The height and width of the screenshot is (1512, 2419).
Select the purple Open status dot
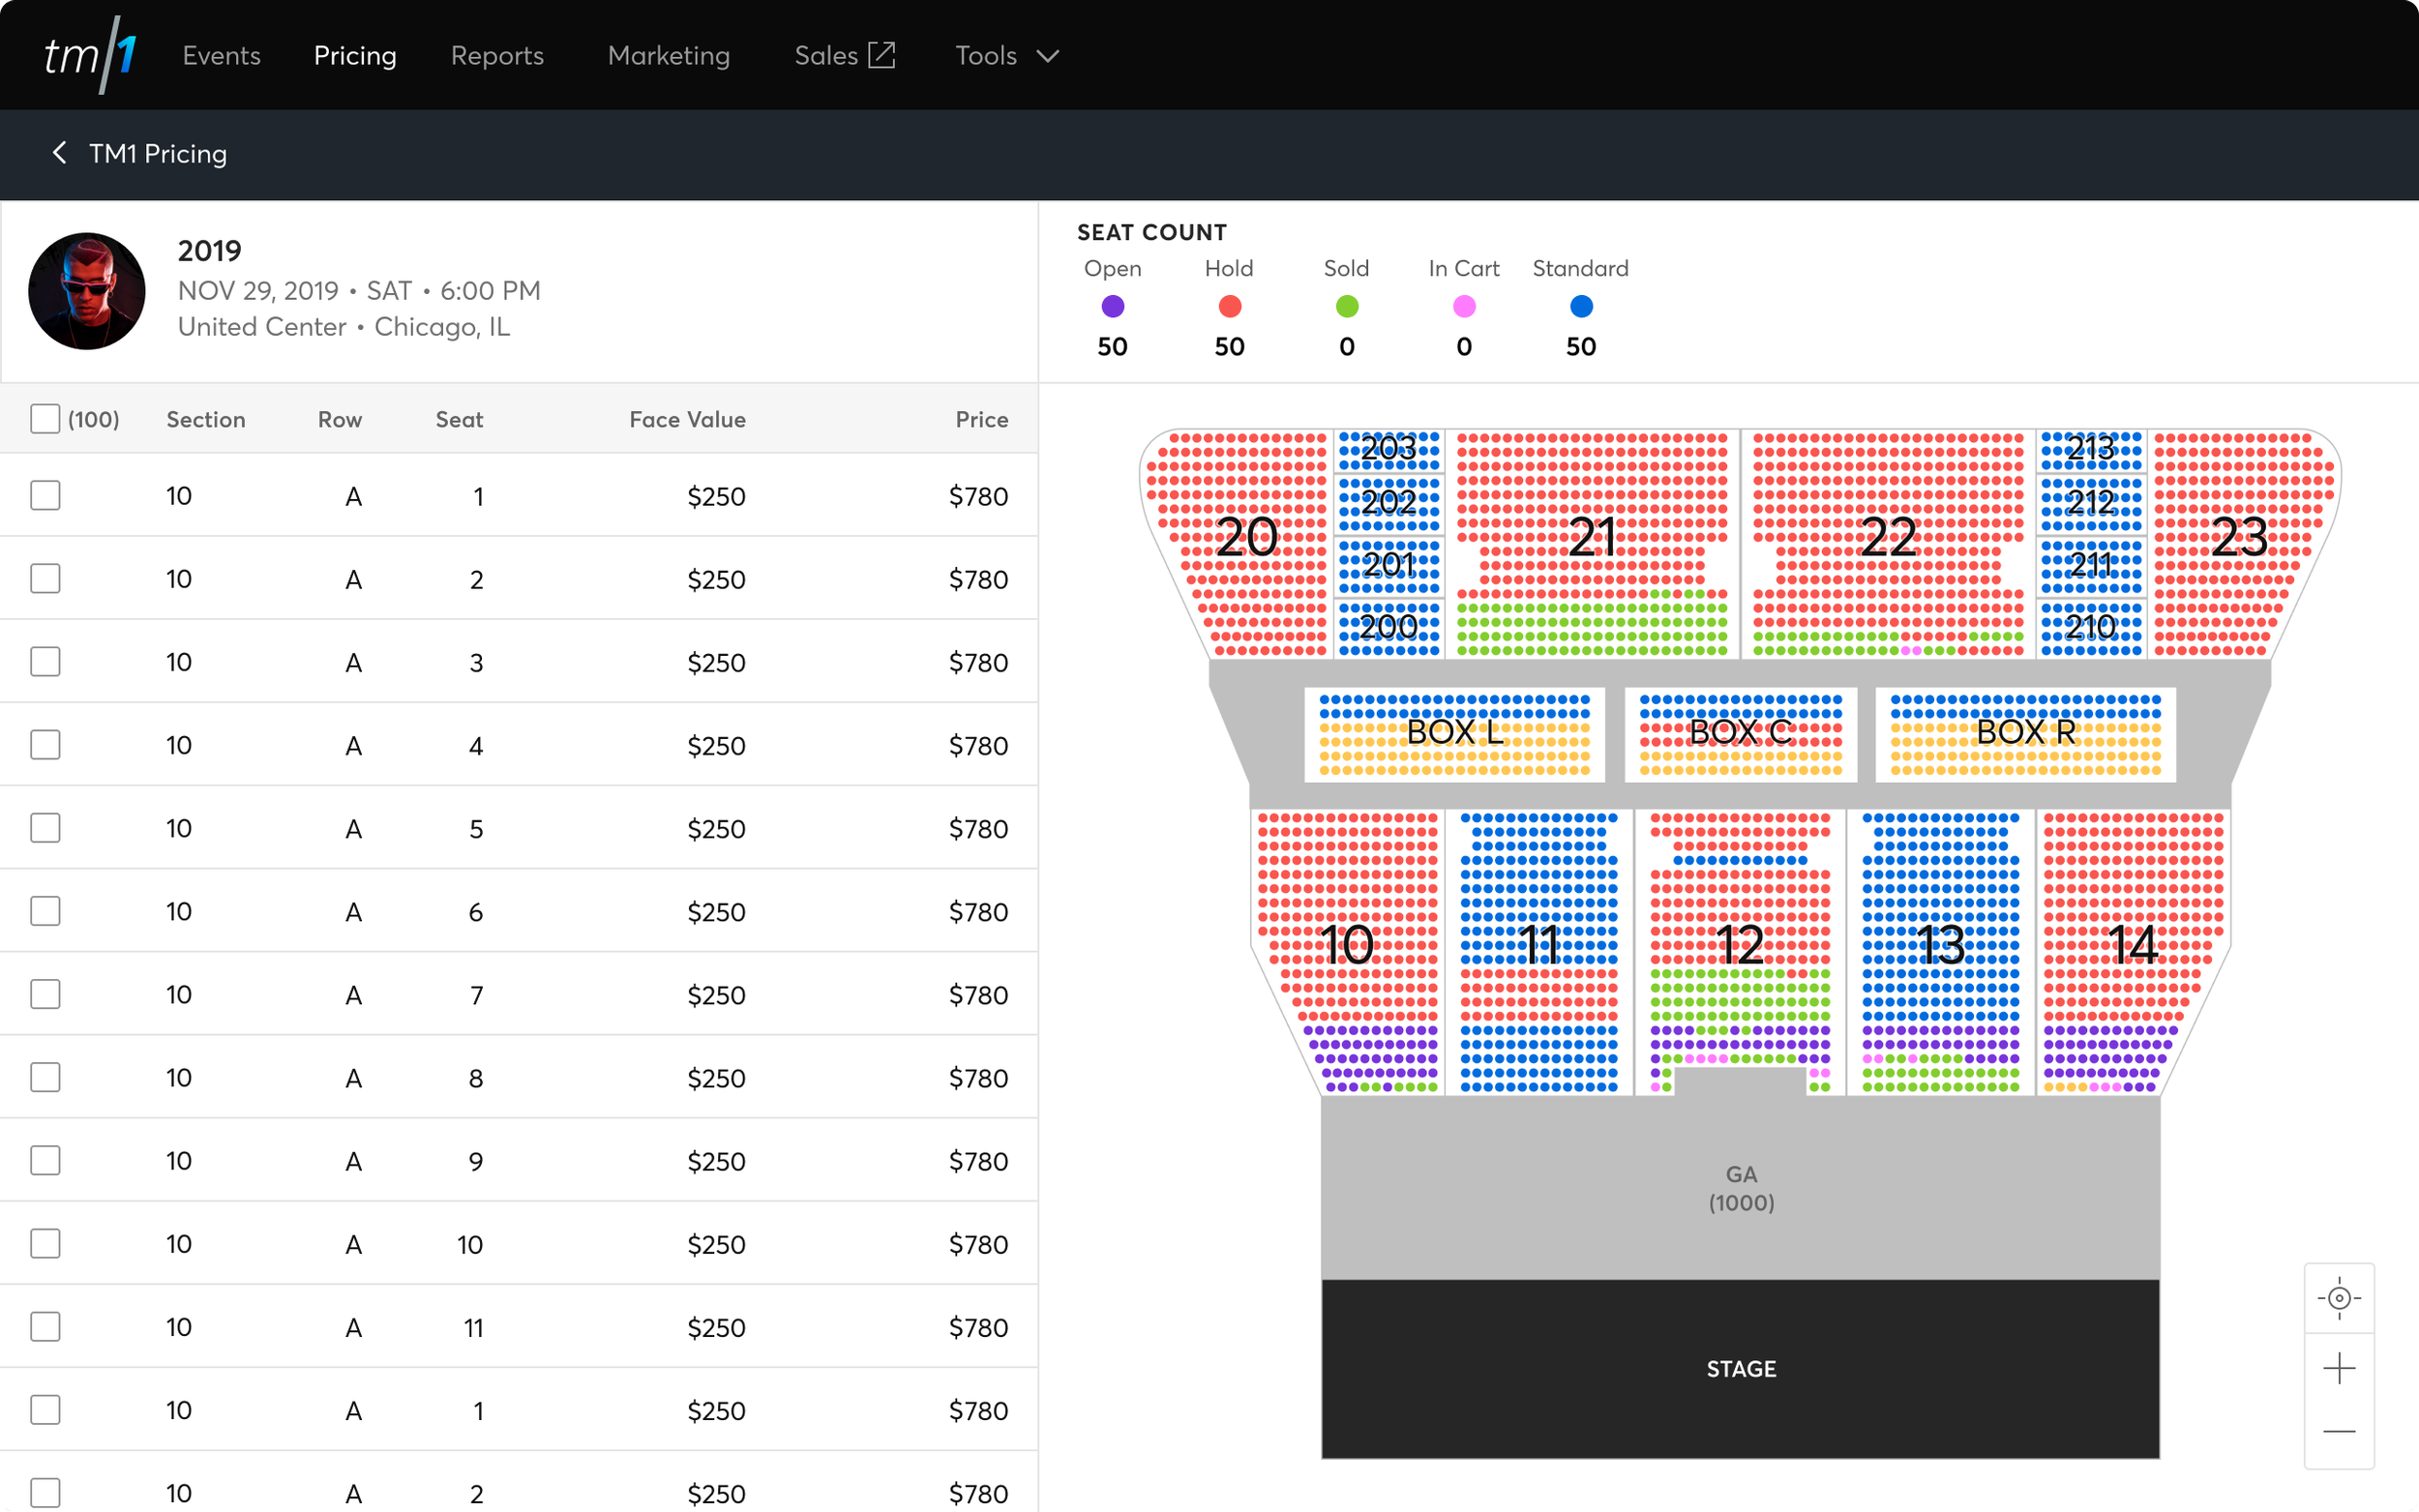point(1112,306)
